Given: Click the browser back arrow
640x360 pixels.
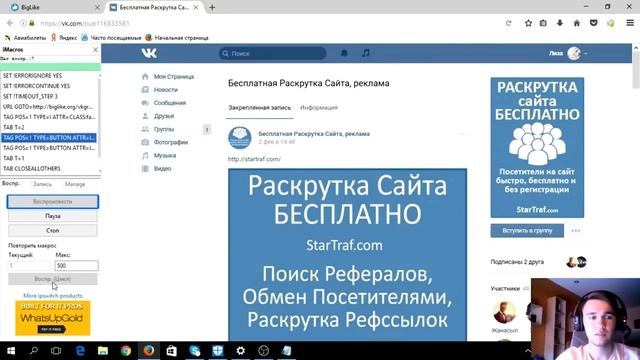Looking at the screenshot, I should click(x=10, y=23).
